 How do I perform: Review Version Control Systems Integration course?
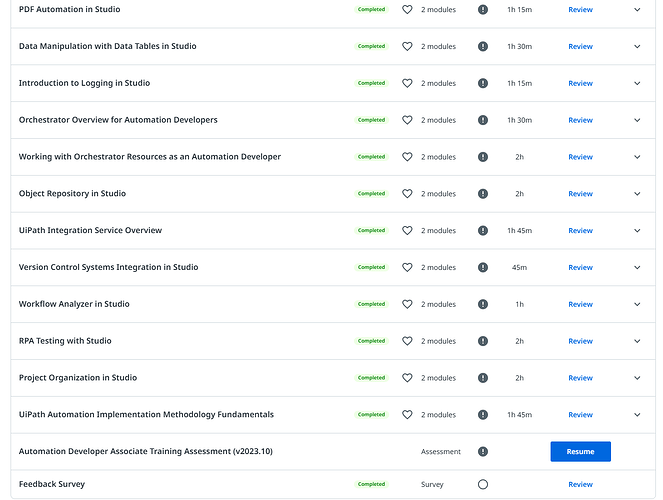tap(580, 267)
